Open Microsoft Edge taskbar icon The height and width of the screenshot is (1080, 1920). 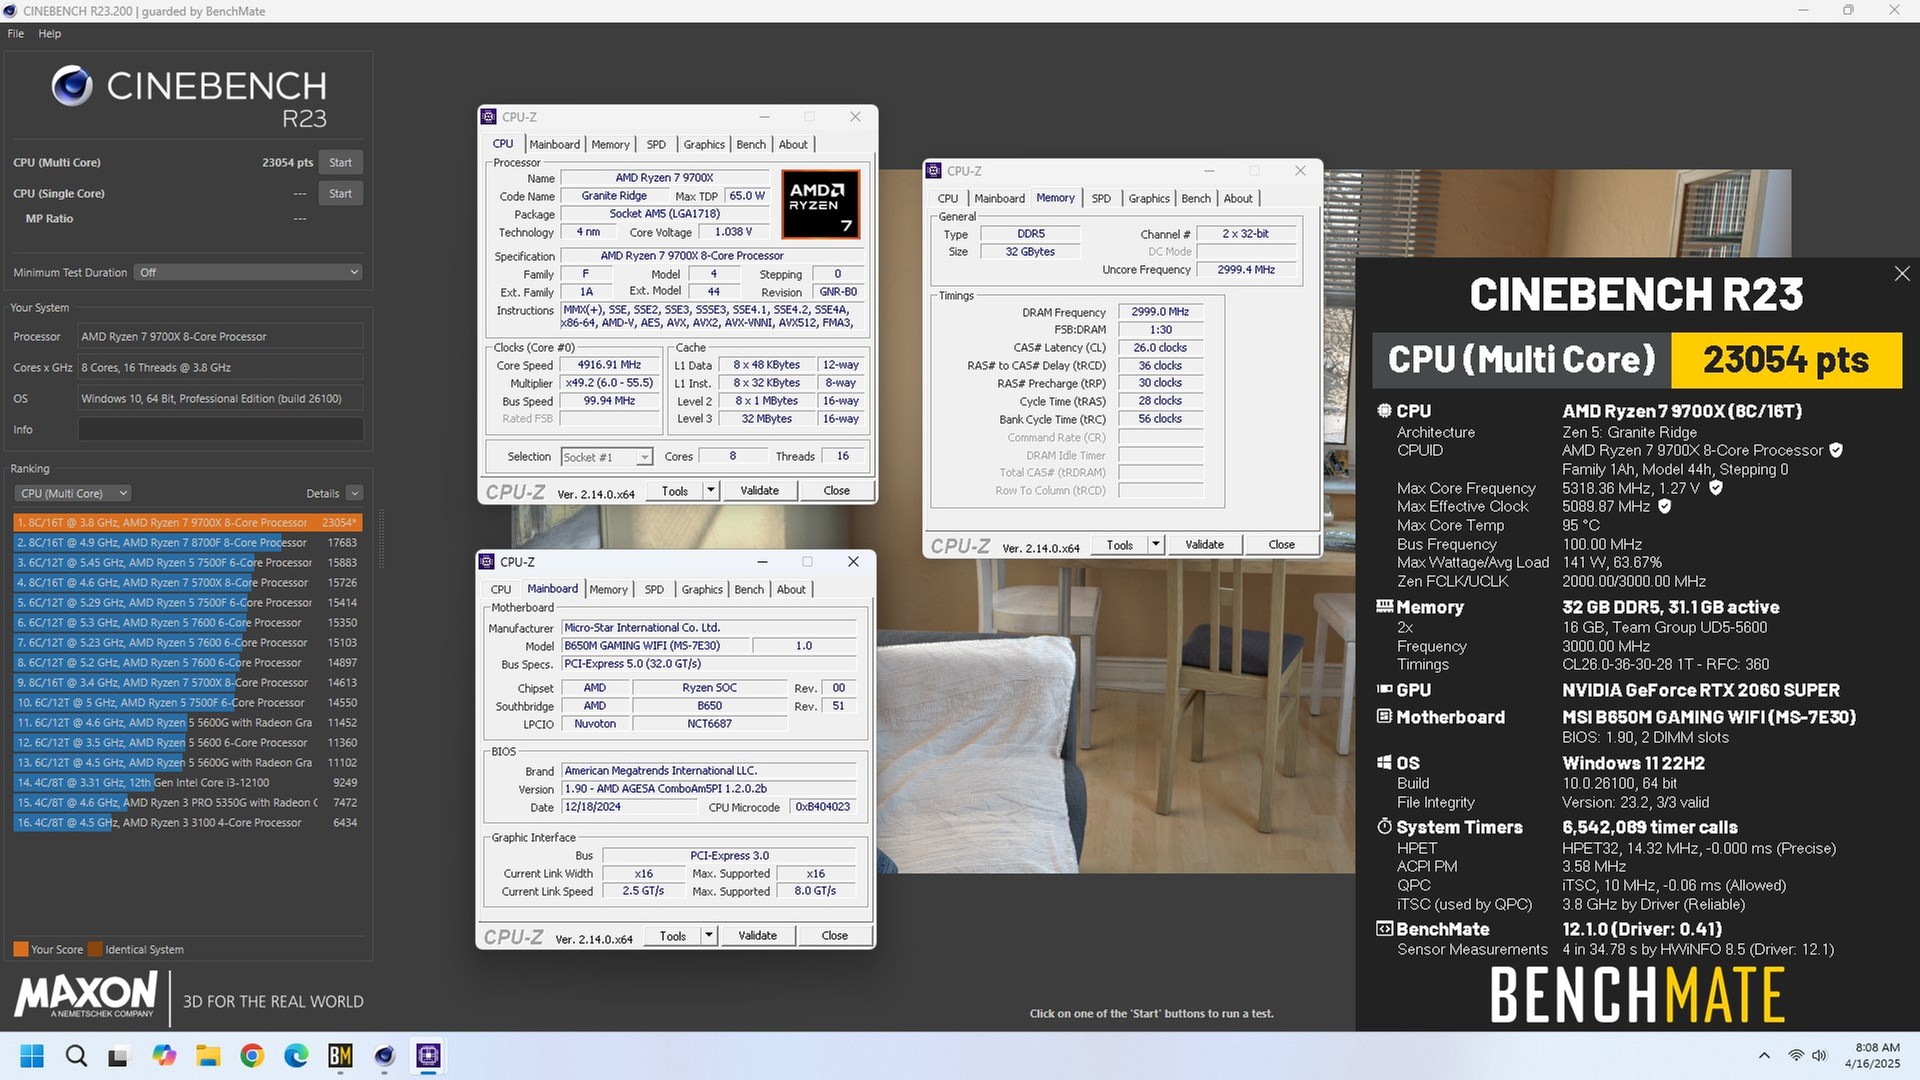[x=296, y=1056]
